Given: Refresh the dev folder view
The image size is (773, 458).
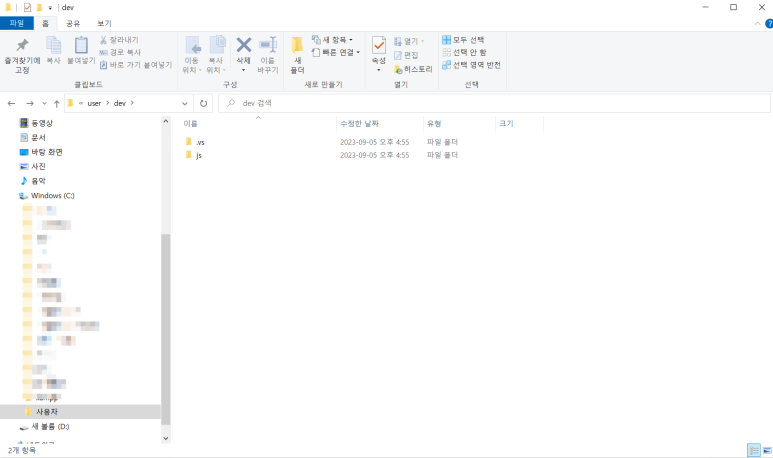Looking at the screenshot, I should click(203, 104).
